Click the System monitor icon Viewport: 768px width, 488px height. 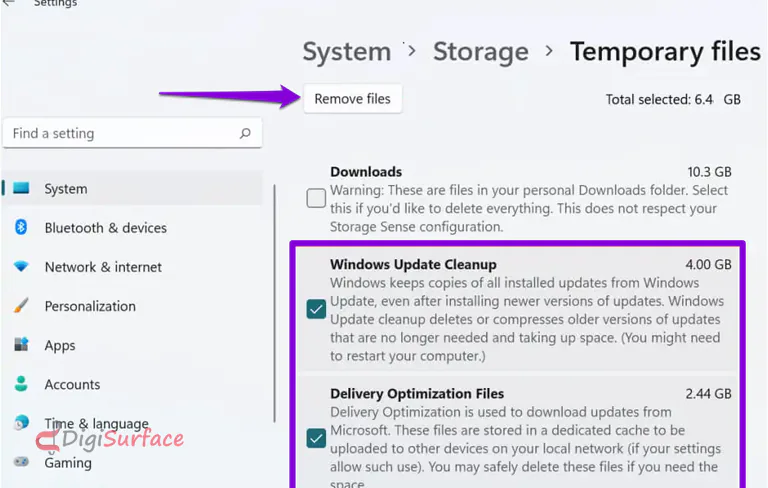coord(21,188)
